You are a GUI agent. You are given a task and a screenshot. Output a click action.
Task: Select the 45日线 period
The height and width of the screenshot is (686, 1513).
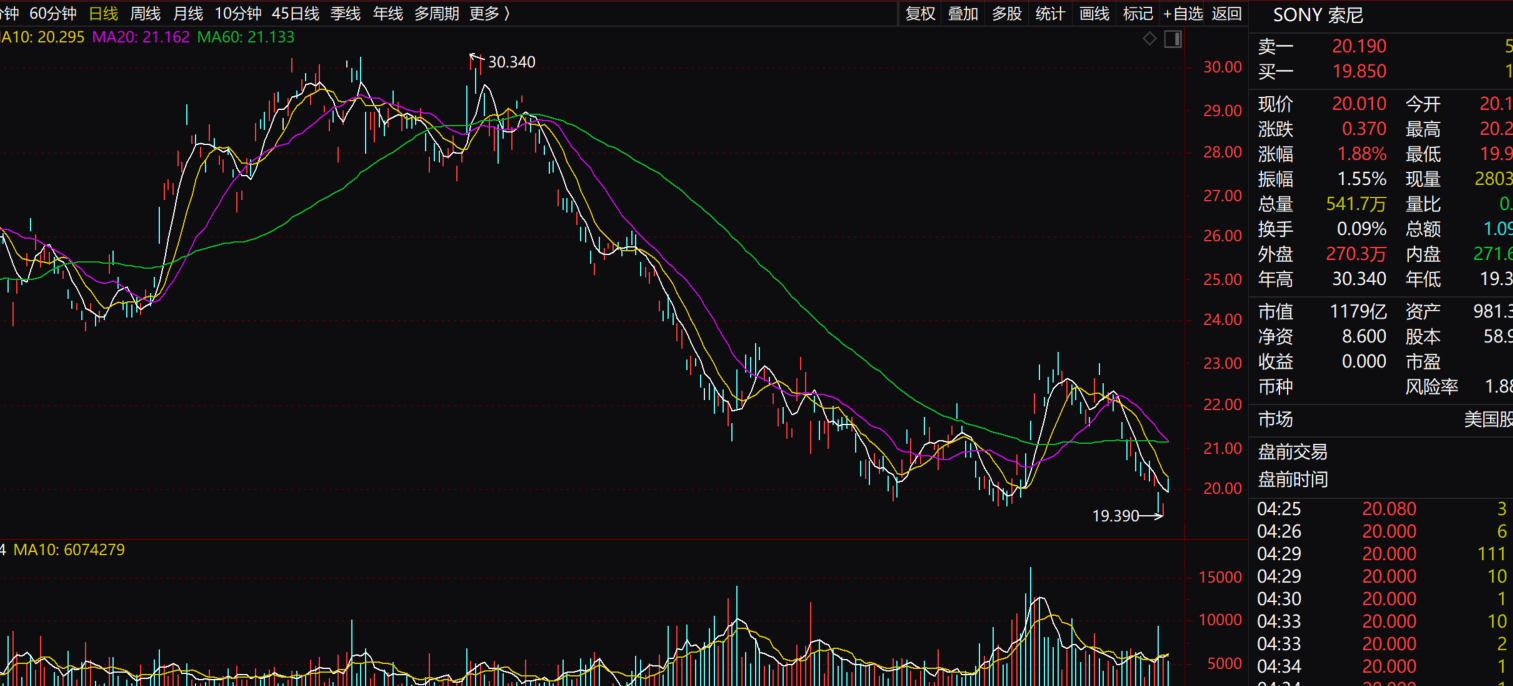coord(296,13)
